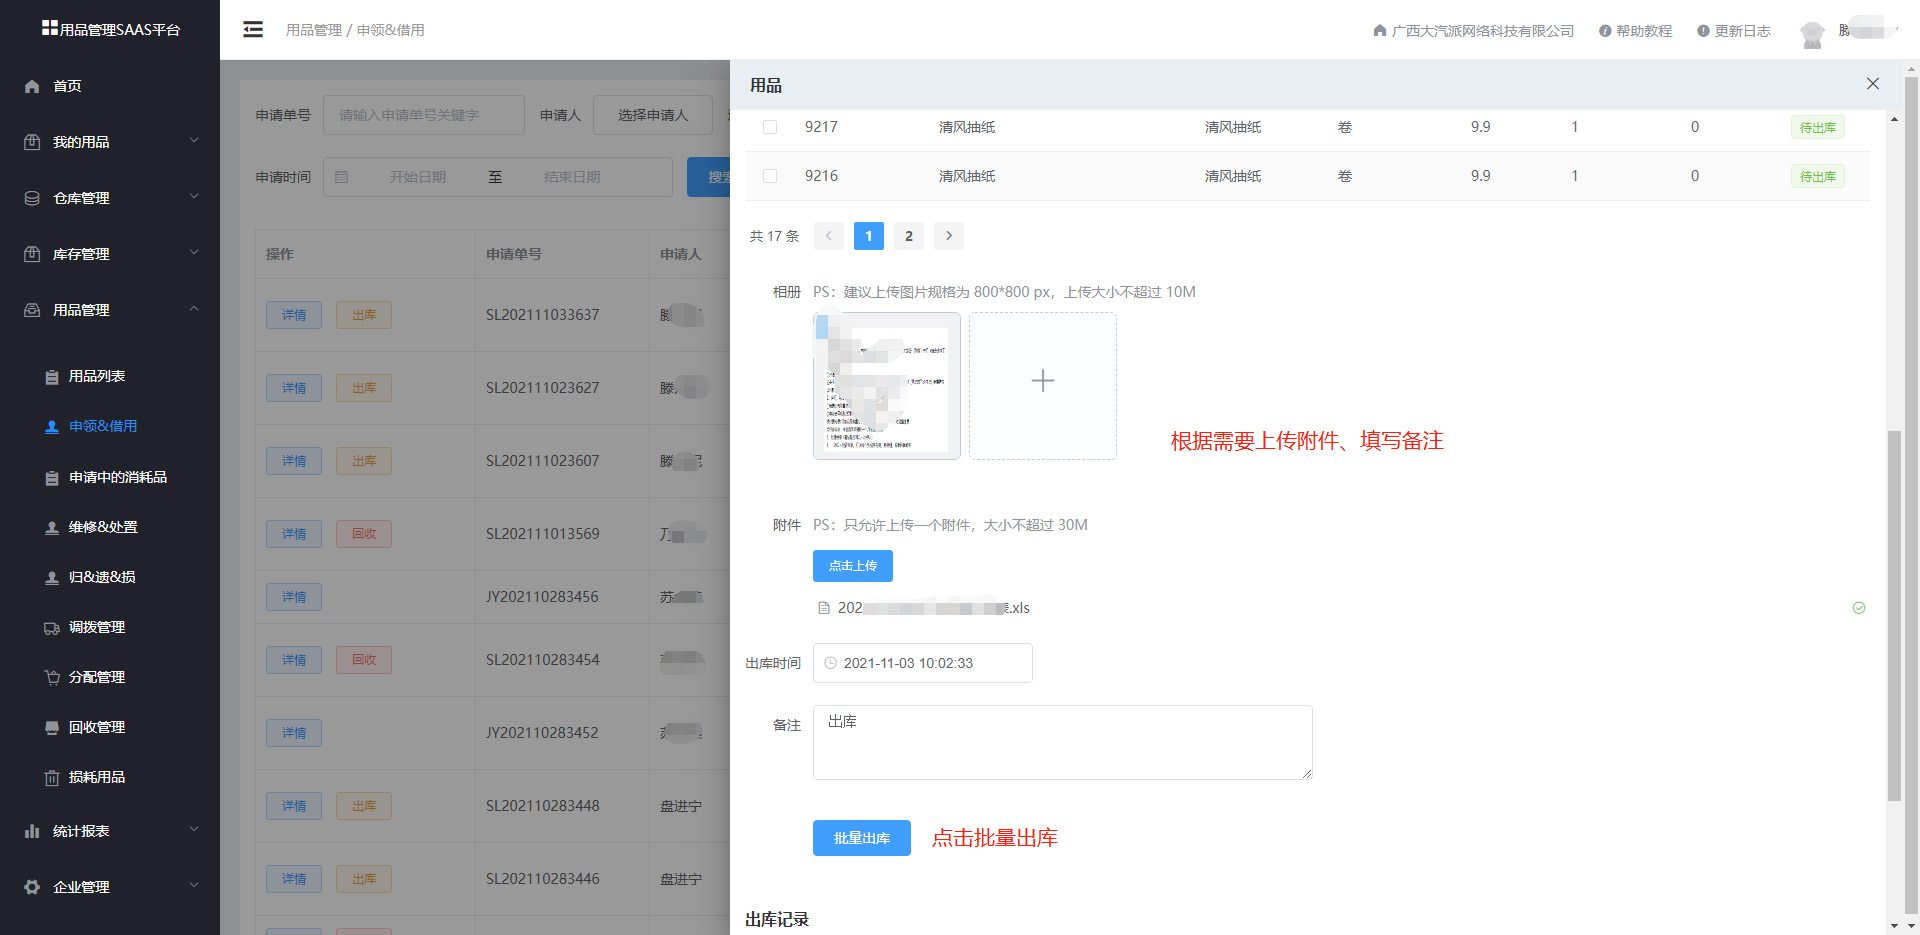Click the 企业管理 gear icon
This screenshot has width=1920, height=935.
click(32, 887)
